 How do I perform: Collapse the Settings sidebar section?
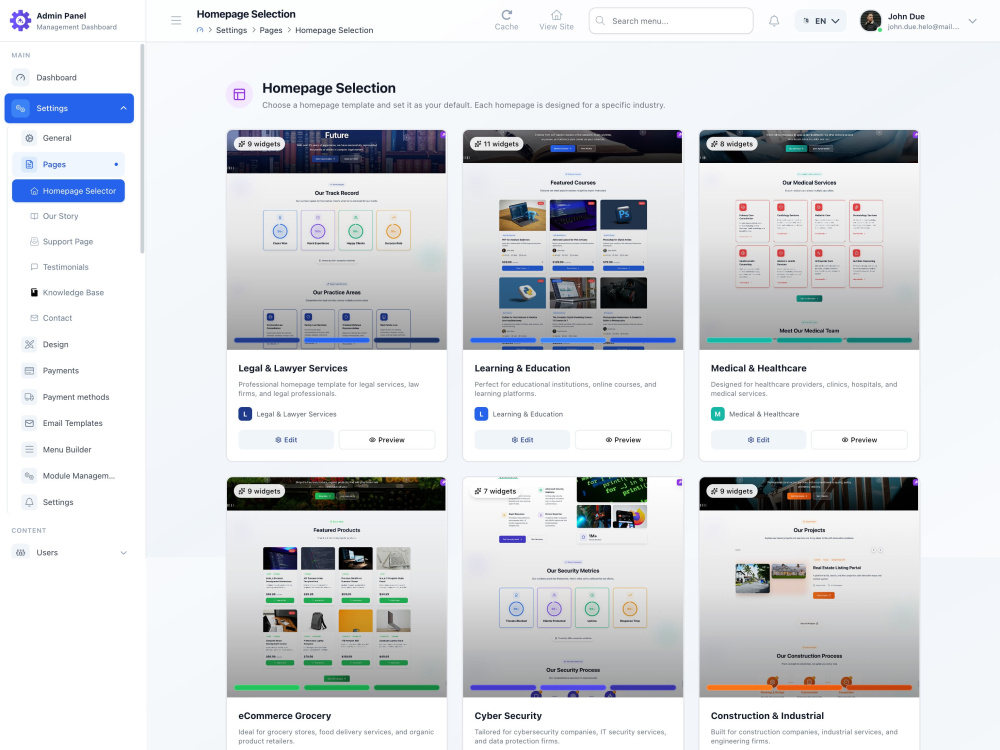point(124,108)
